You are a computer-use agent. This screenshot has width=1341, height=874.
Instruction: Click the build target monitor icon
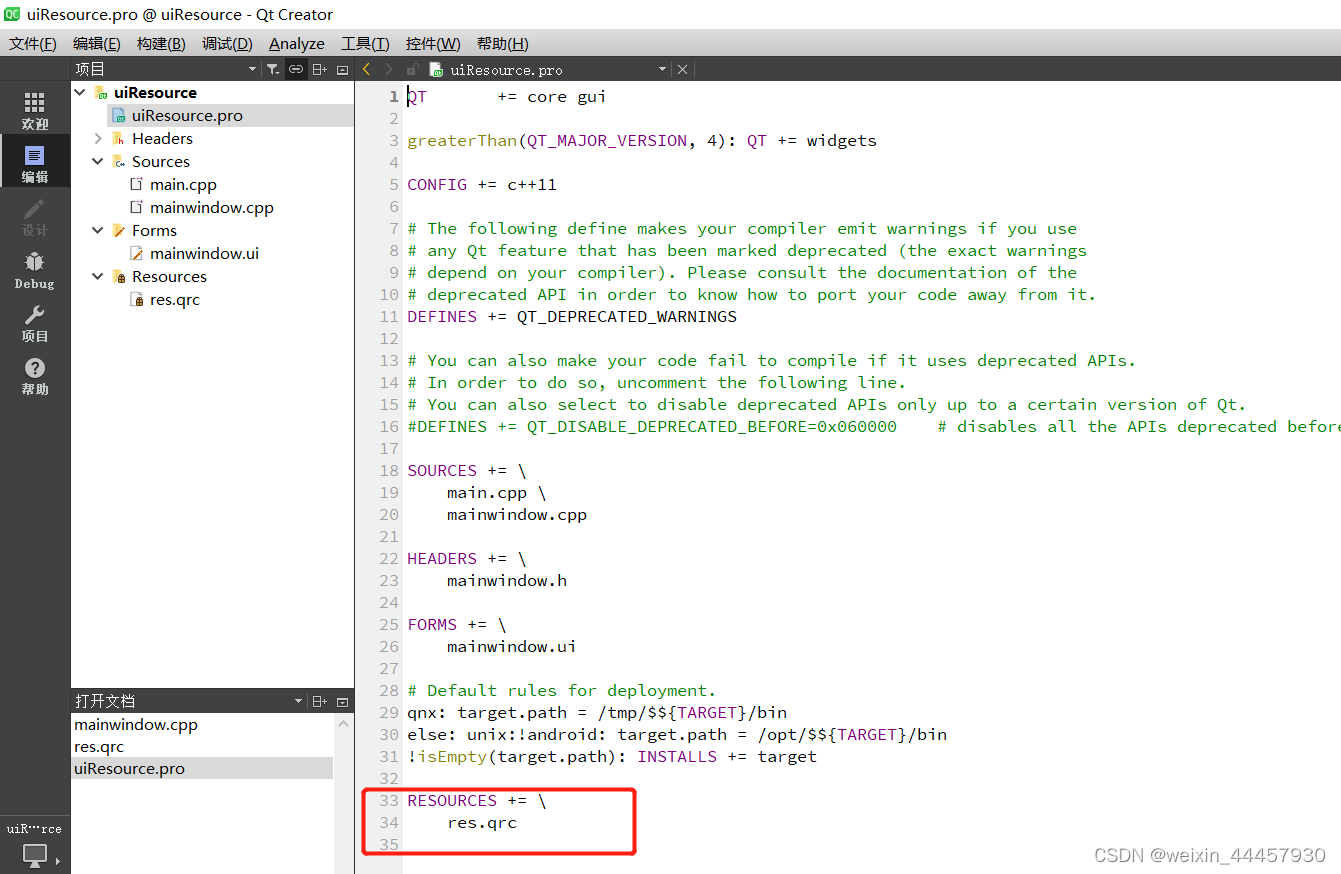(35, 855)
